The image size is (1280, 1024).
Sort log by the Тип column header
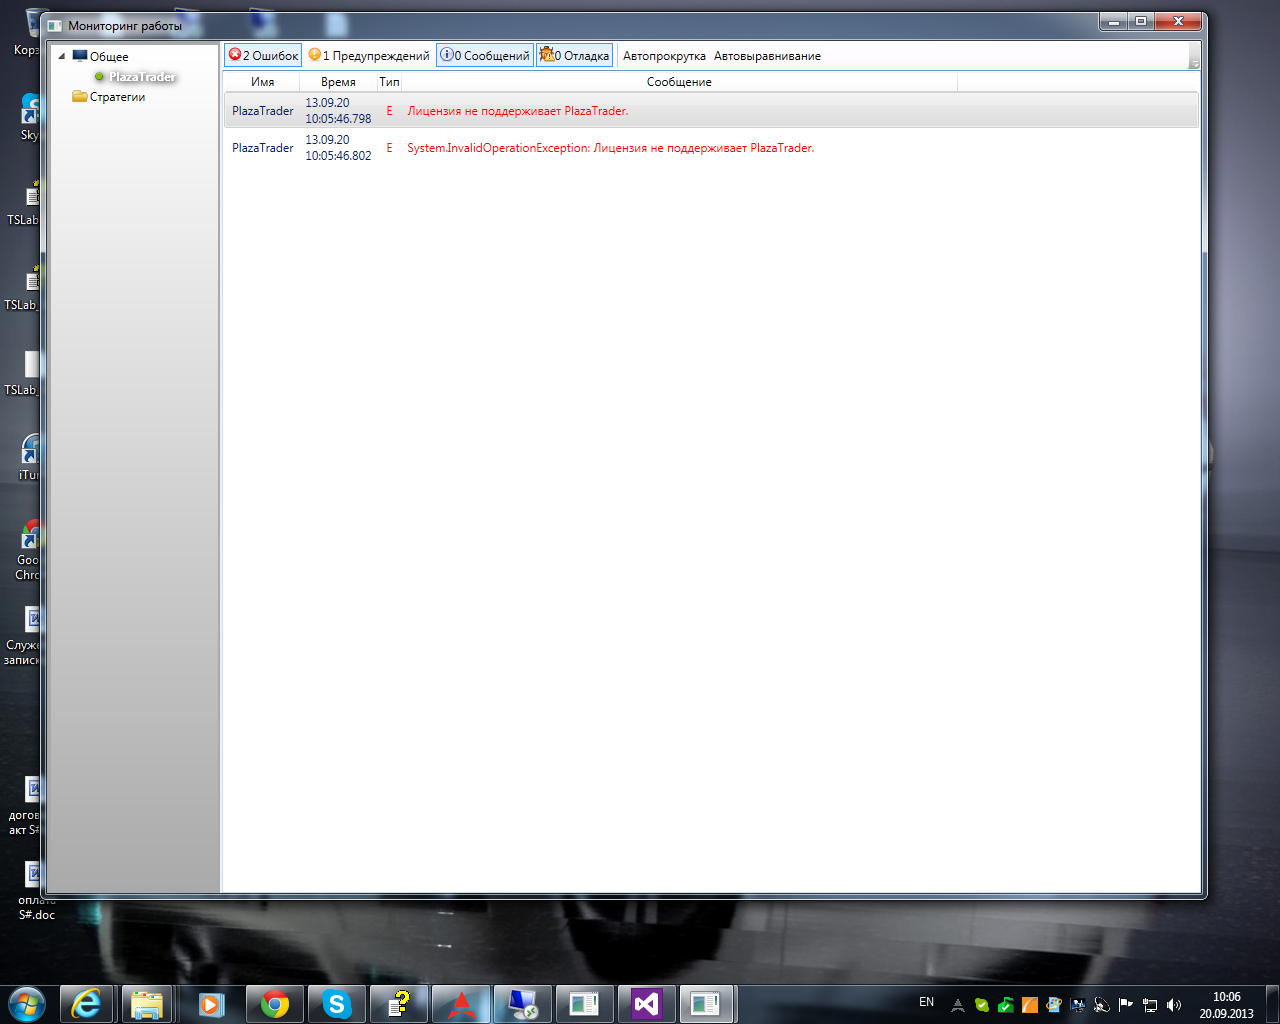(389, 82)
